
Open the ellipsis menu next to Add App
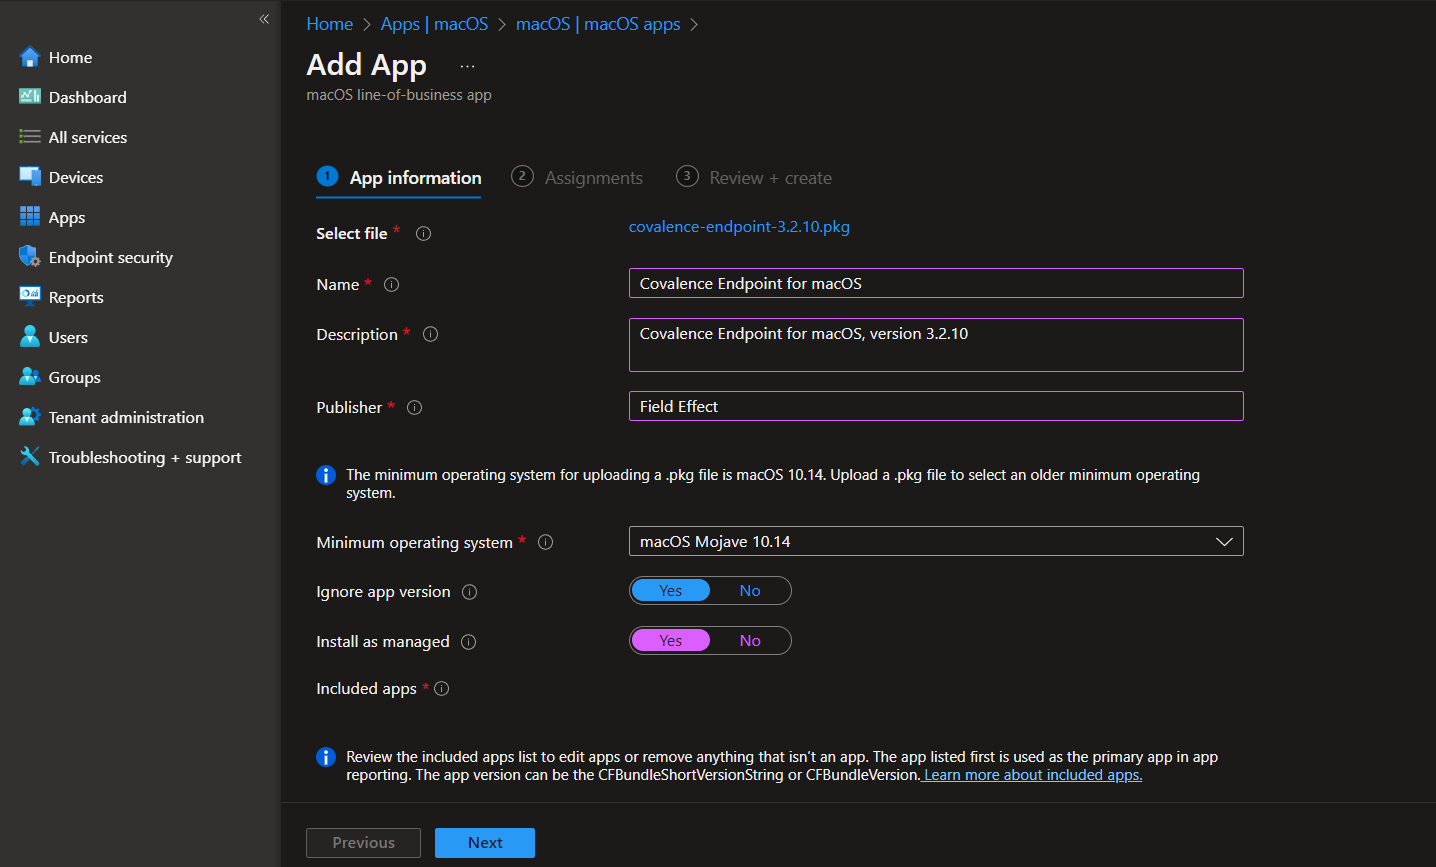click(468, 66)
